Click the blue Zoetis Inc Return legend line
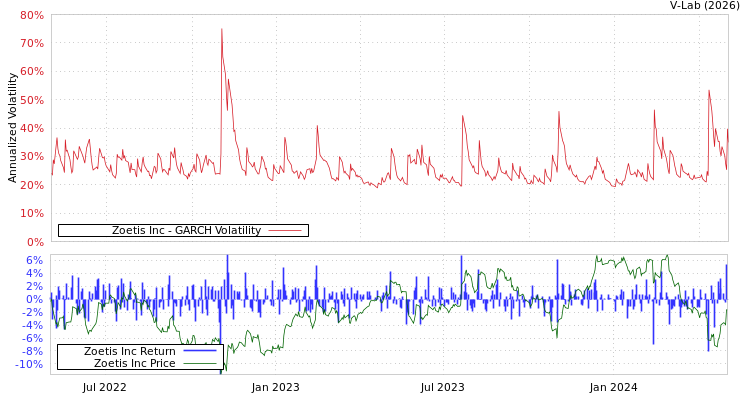The height and width of the screenshot is (400, 750). (x=200, y=352)
